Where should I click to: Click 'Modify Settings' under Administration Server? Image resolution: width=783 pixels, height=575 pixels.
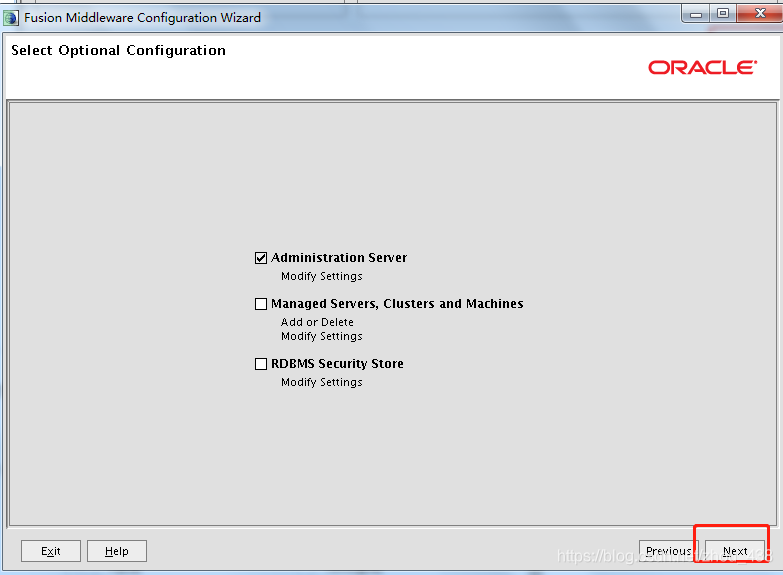322,276
